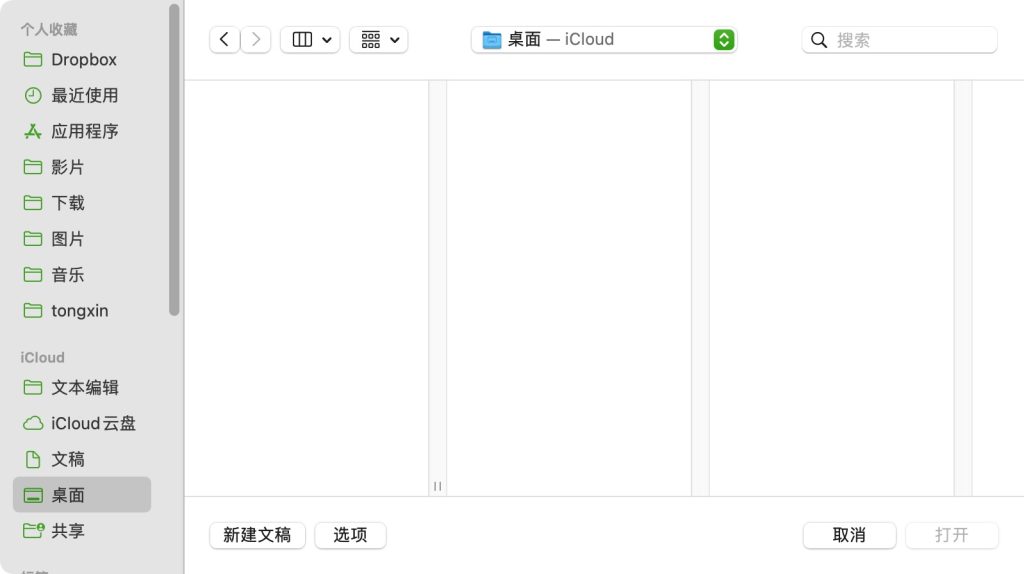Viewport: 1024px width, 574px height.
Task: Click the 新建文稿 button
Action: [x=257, y=535]
